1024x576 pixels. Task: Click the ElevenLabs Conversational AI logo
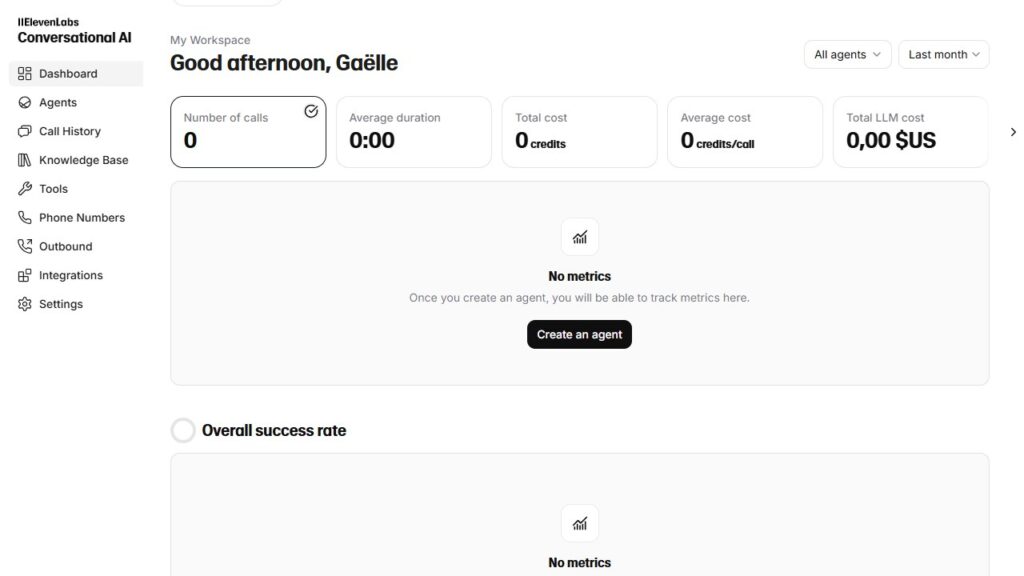74,31
